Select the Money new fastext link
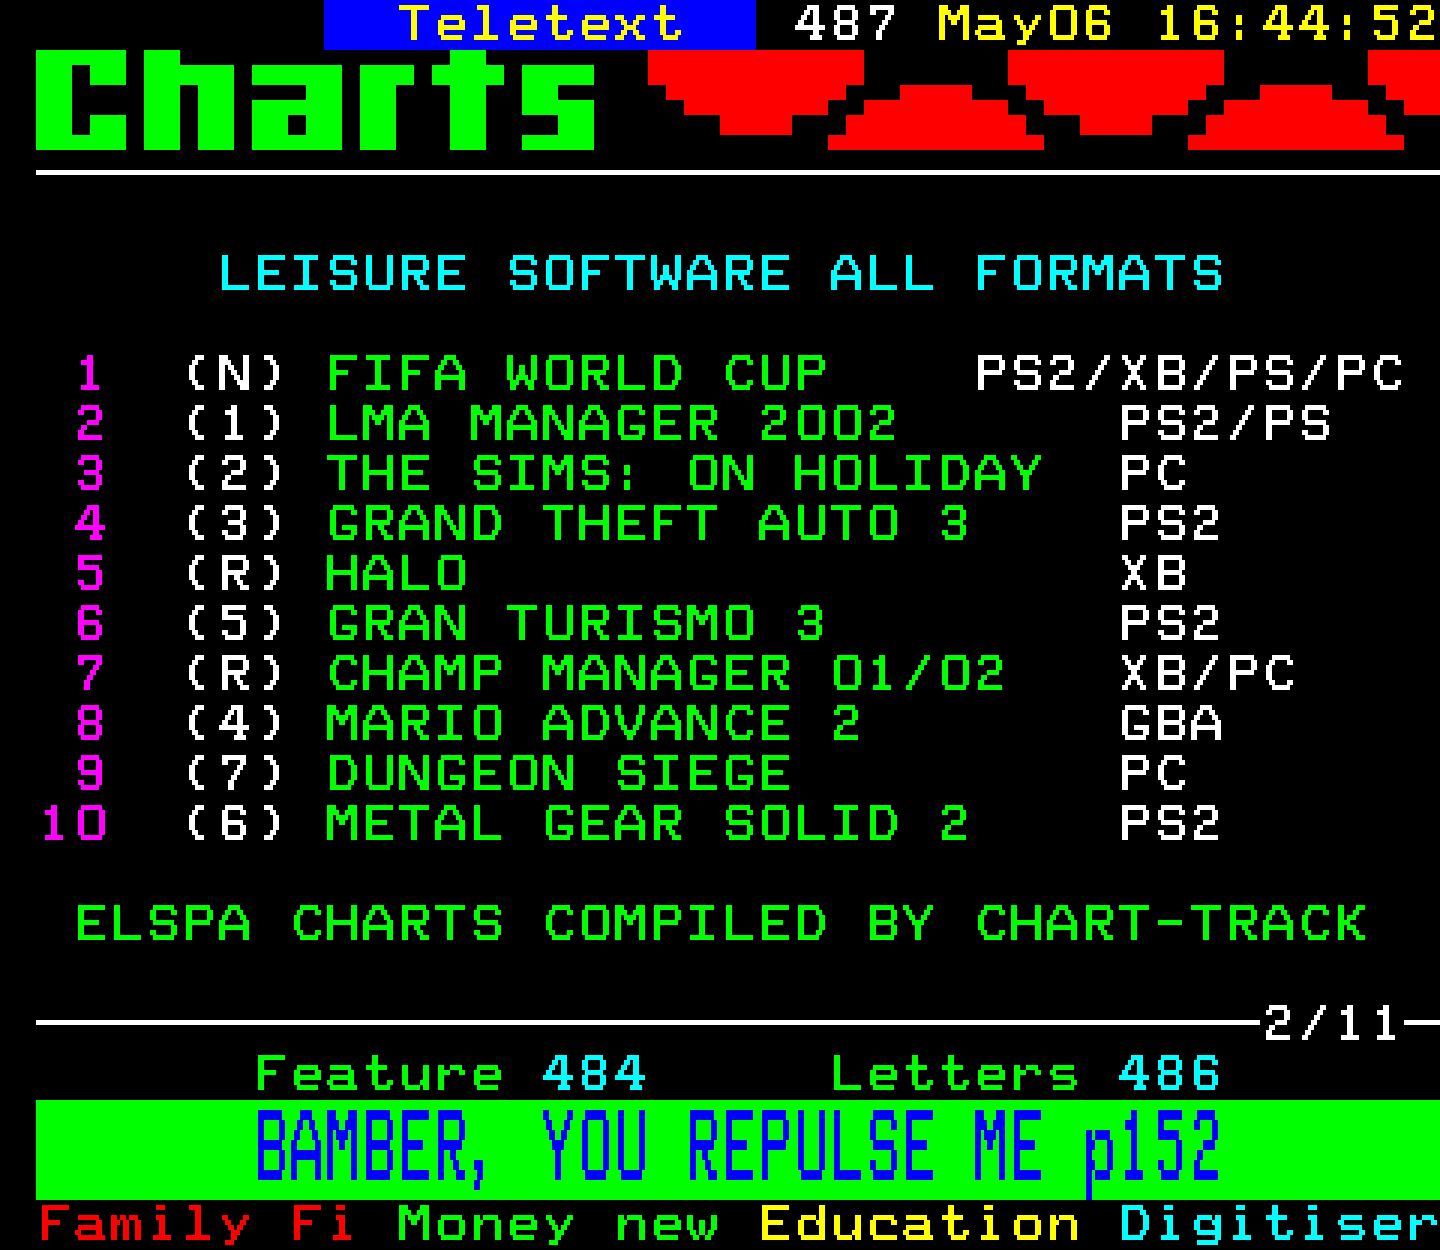The width and height of the screenshot is (1440, 1250). coord(558,1224)
